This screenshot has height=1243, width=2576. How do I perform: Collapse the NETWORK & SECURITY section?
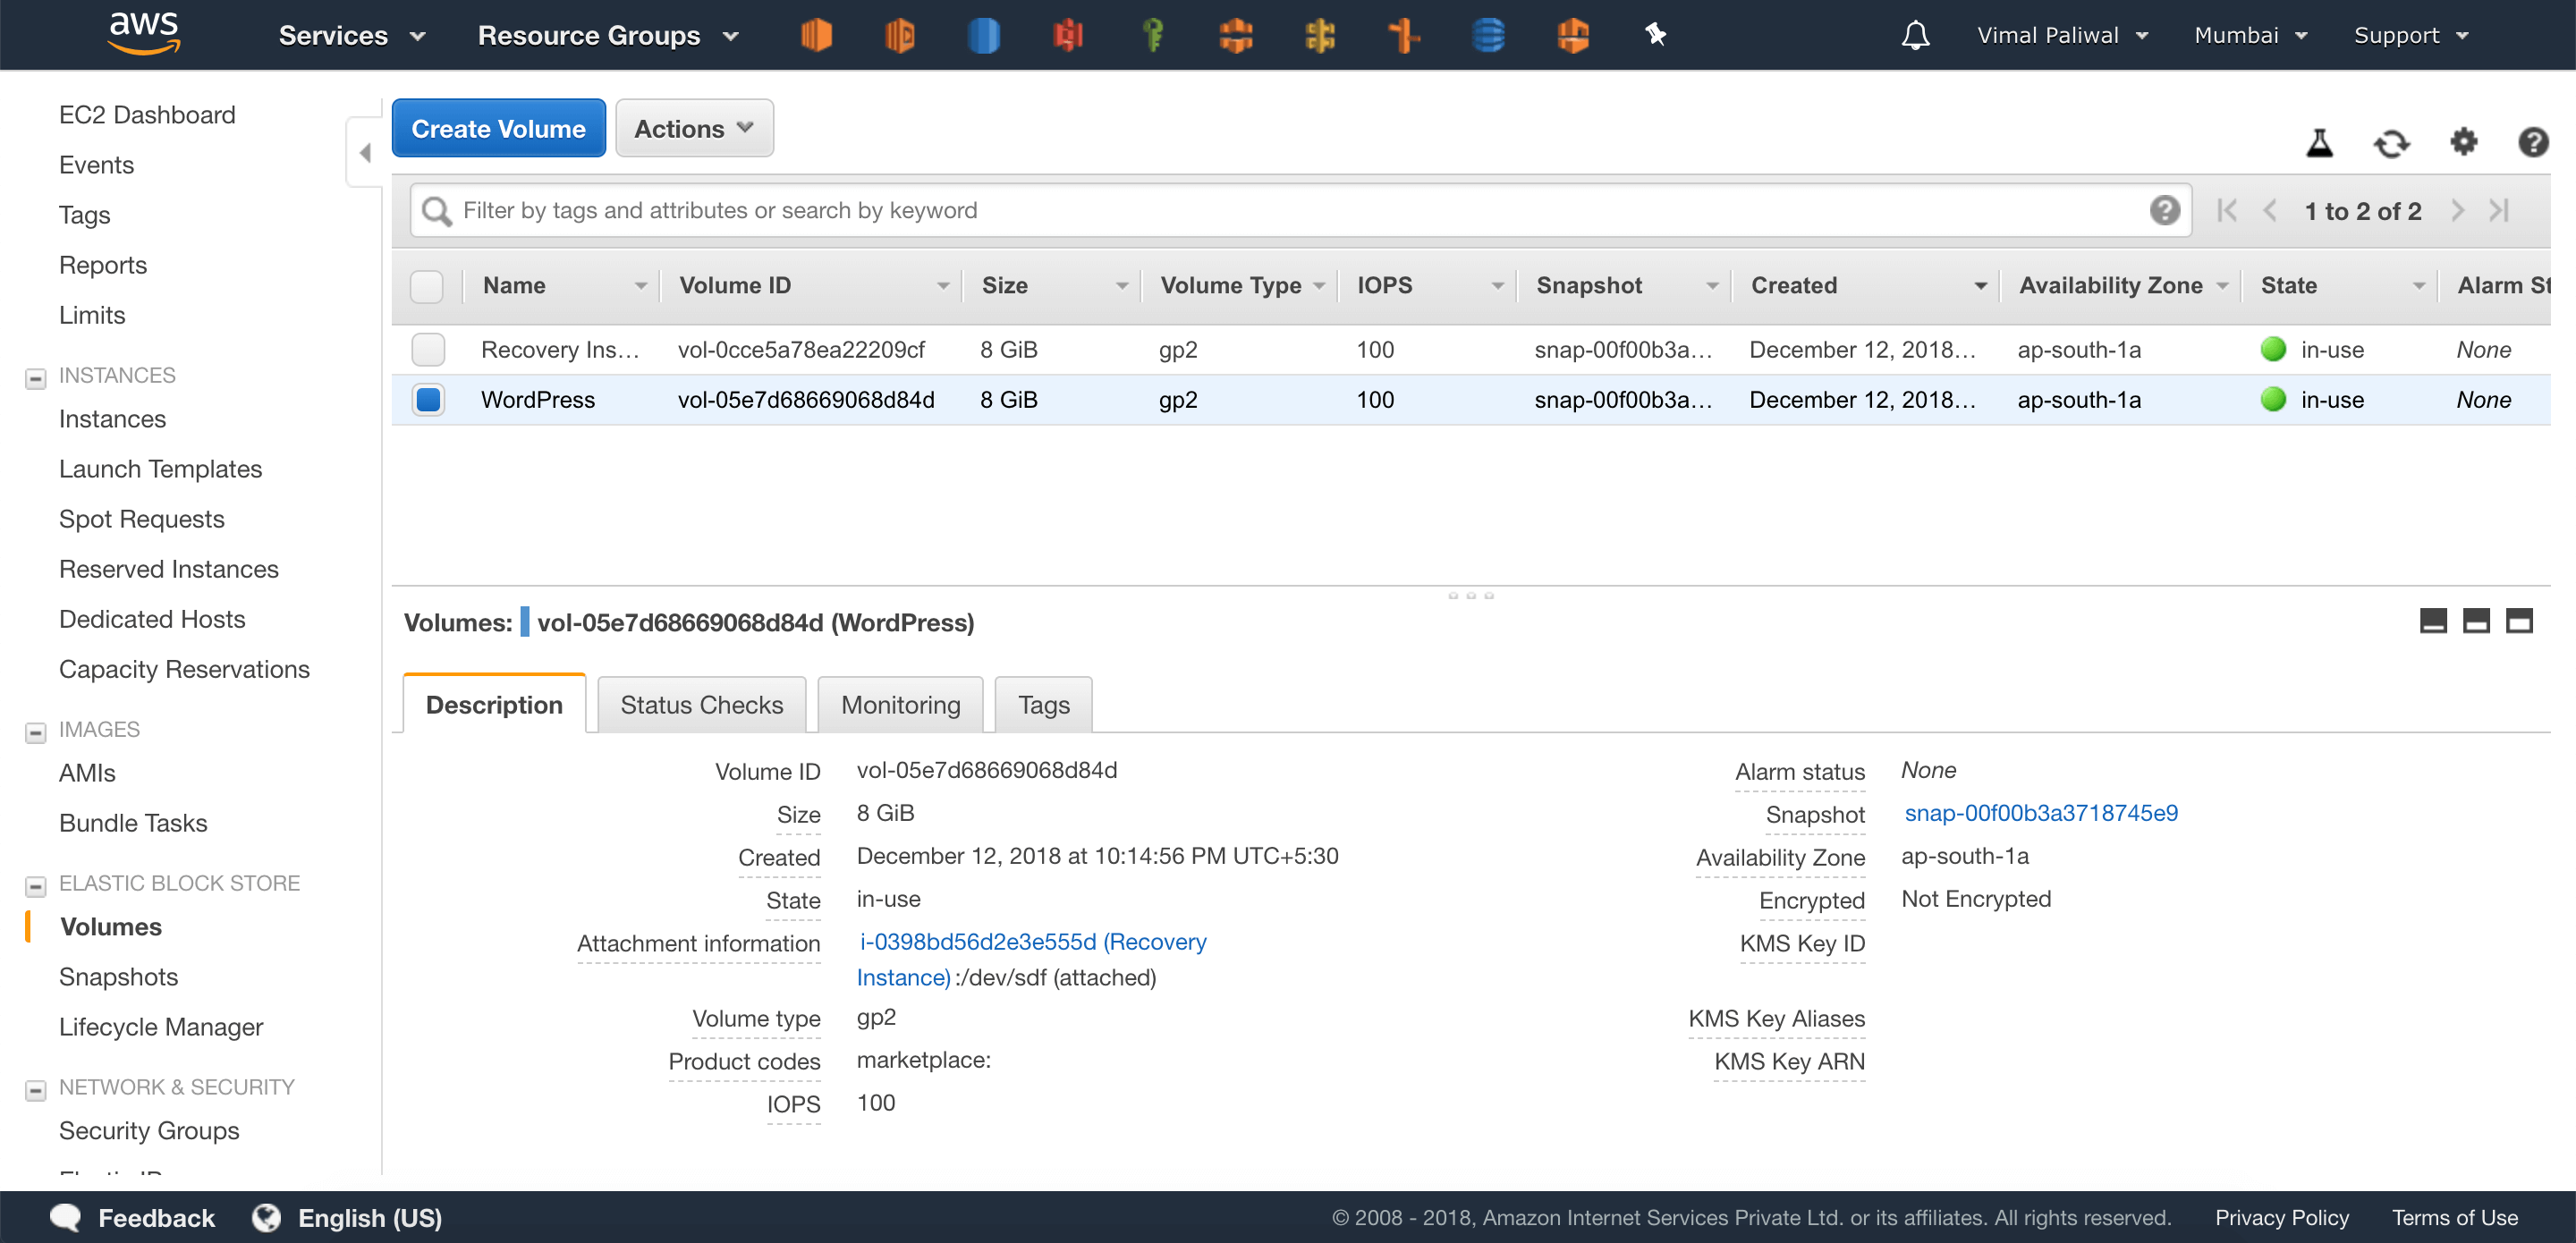pyautogui.click(x=35, y=1090)
